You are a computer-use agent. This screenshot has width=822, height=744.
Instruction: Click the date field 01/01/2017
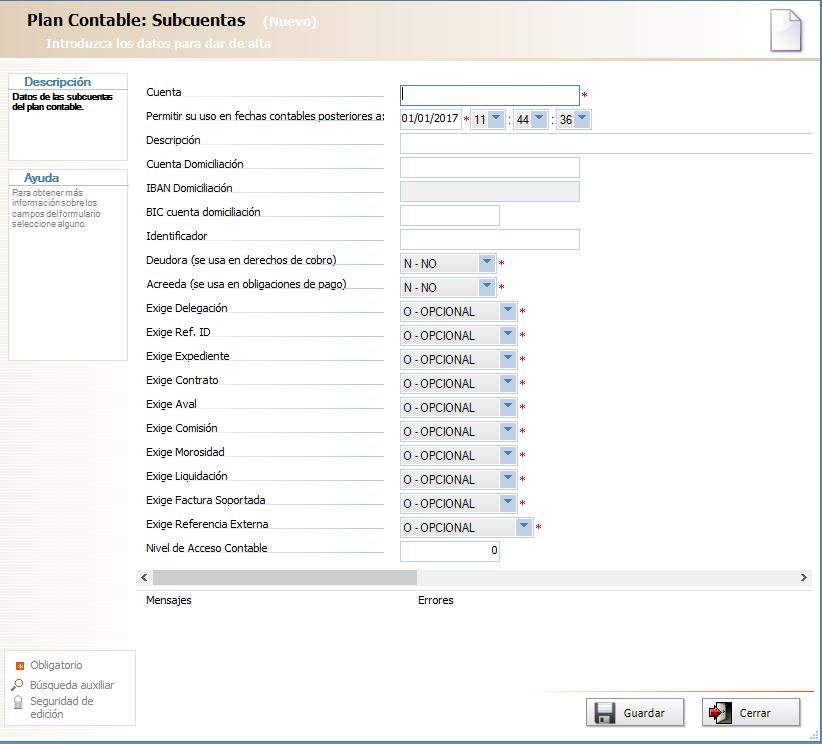pyautogui.click(x=430, y=119)
